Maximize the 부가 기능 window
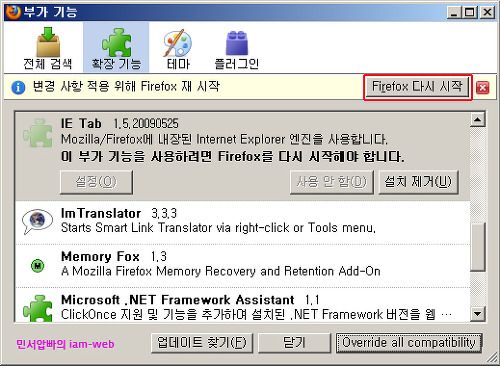Viewport: 500px width, 366px height. click(470, 13)
